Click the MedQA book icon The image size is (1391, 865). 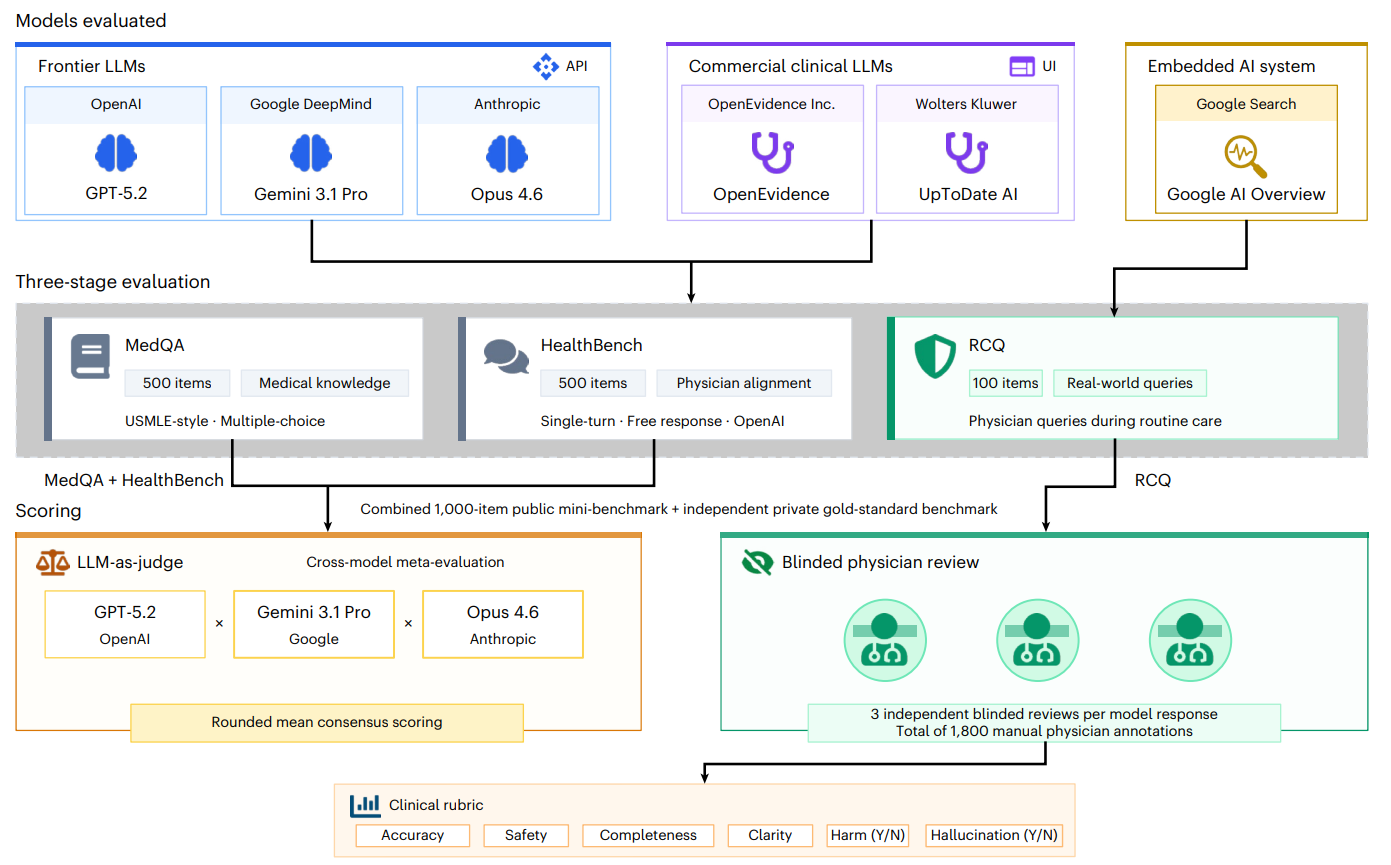point(90,357)
